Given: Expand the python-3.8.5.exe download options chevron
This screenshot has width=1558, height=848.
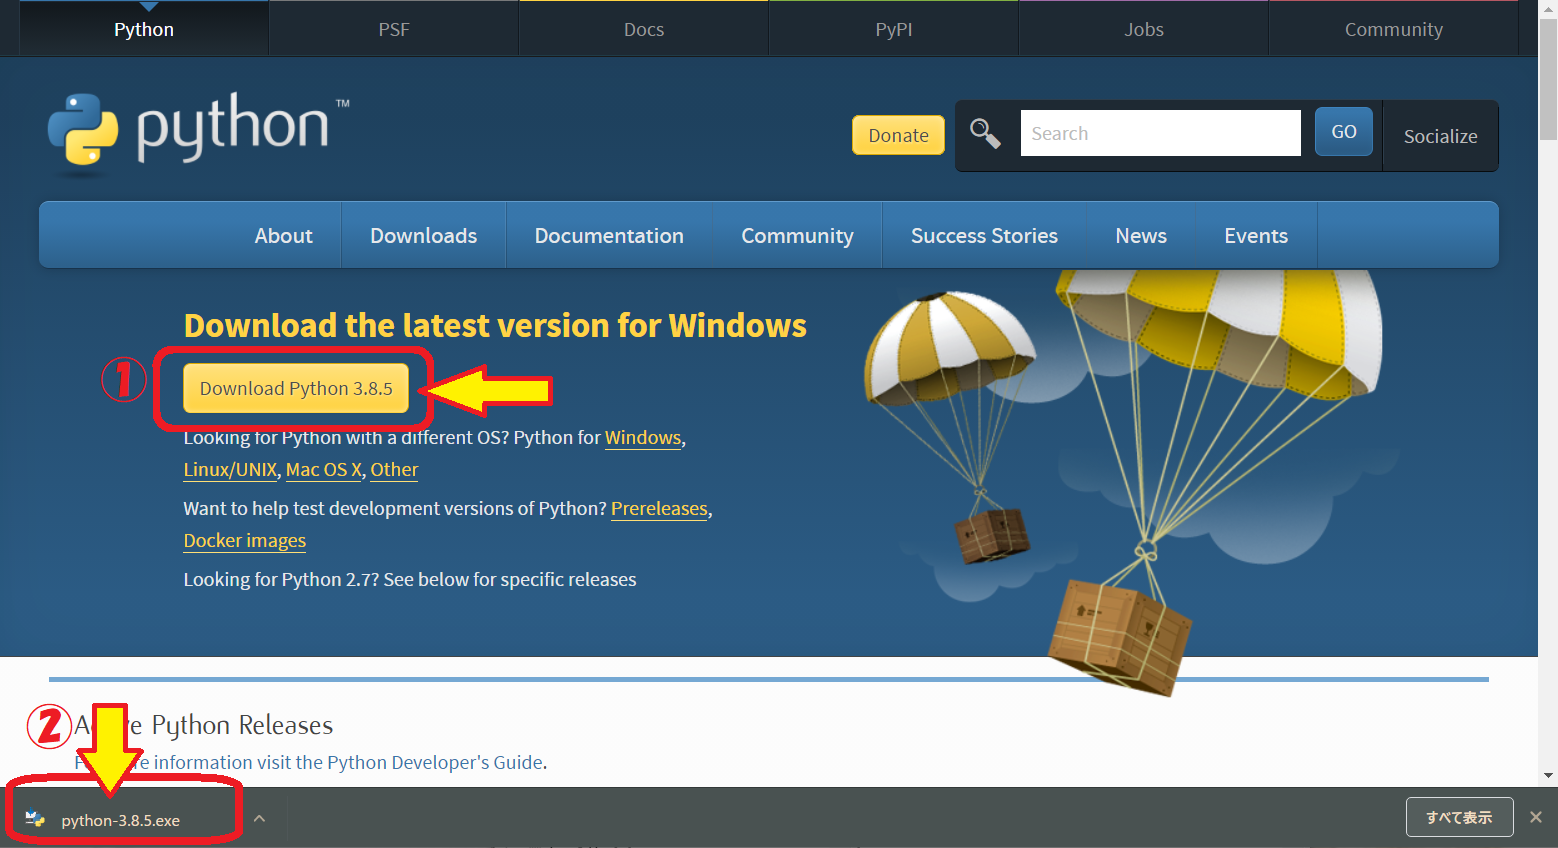Looking at the screenshot, I should click(259, 818).
